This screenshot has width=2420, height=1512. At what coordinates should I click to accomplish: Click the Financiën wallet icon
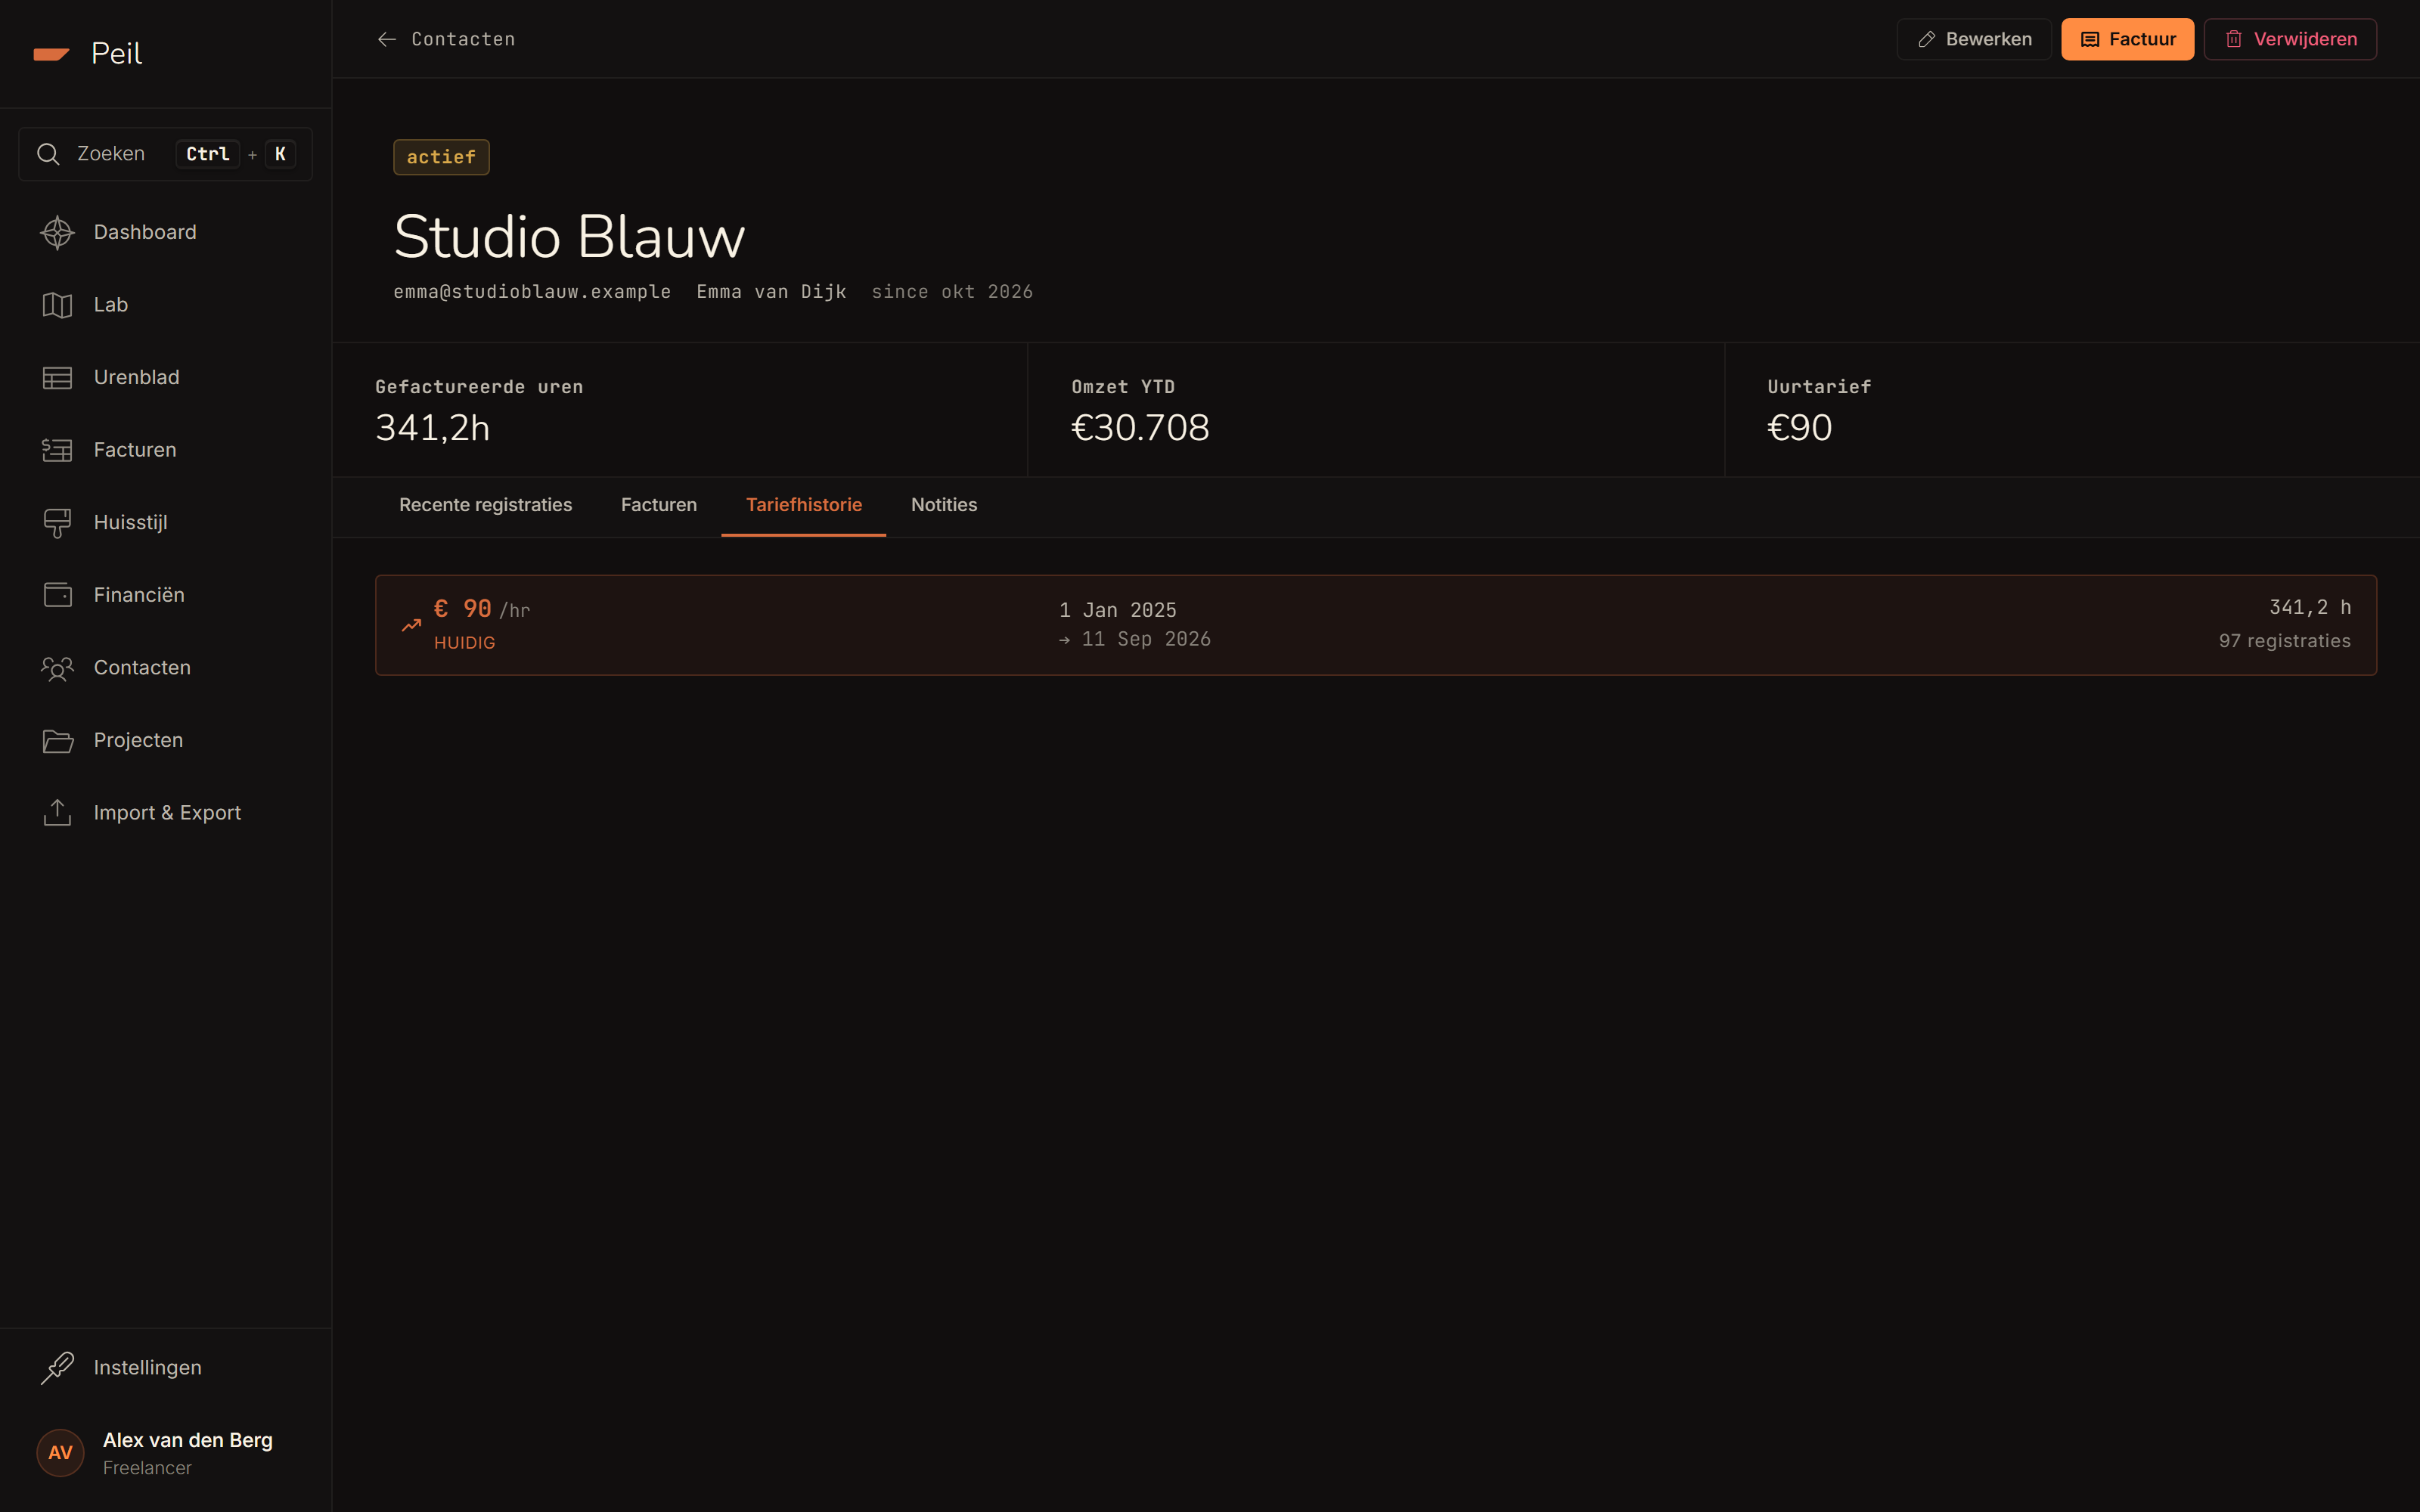(57, 595)
